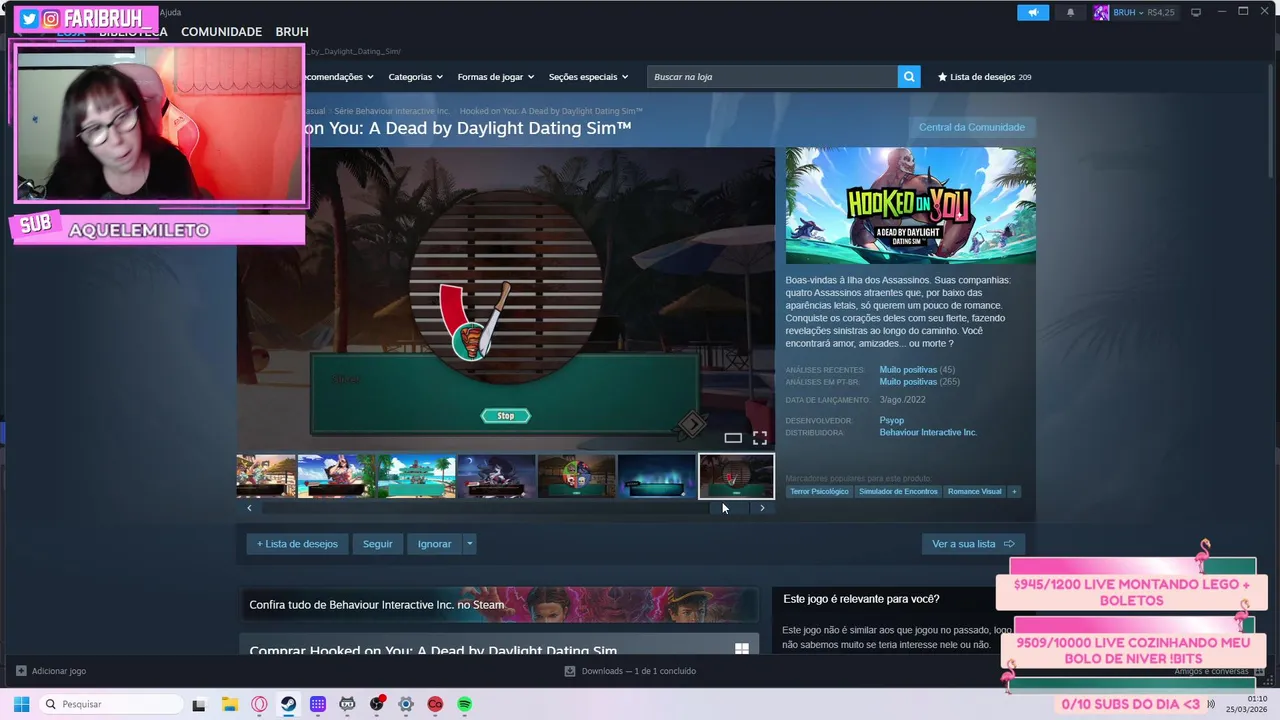
Task: Open the Windows Start button
Action: 21,704
